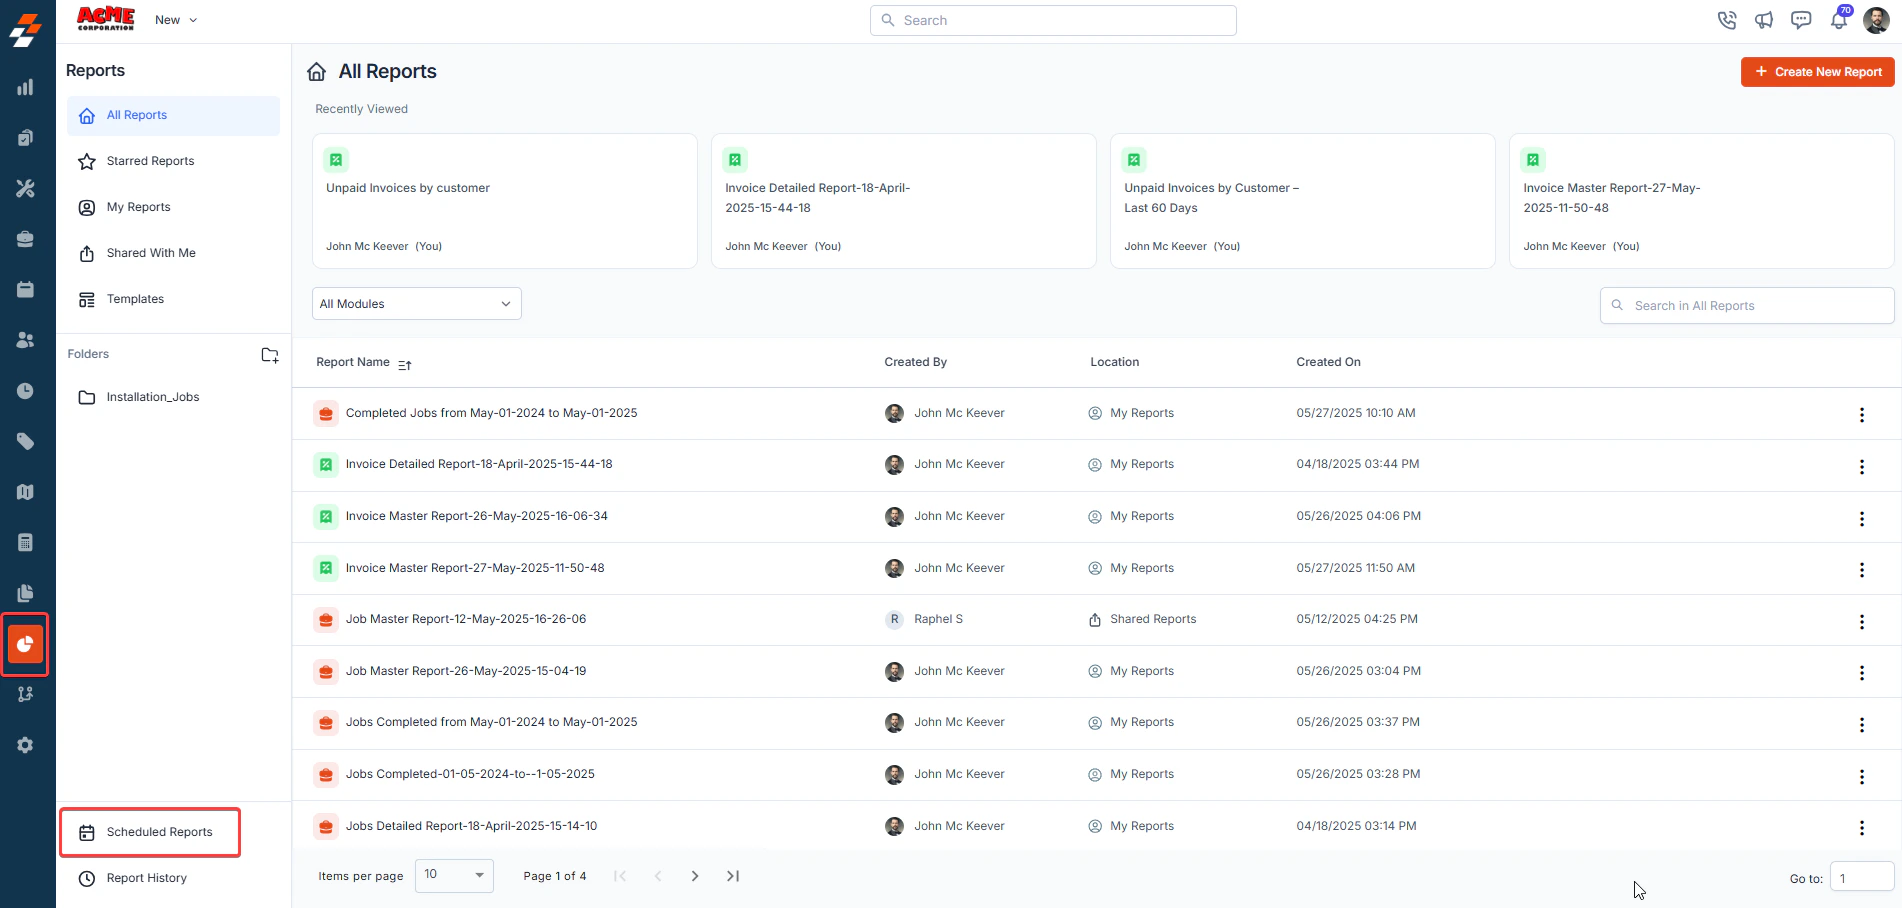Screen dimensions: 1902x908
Task: Open the calendar sidebar icon
Action: point(25,289)
